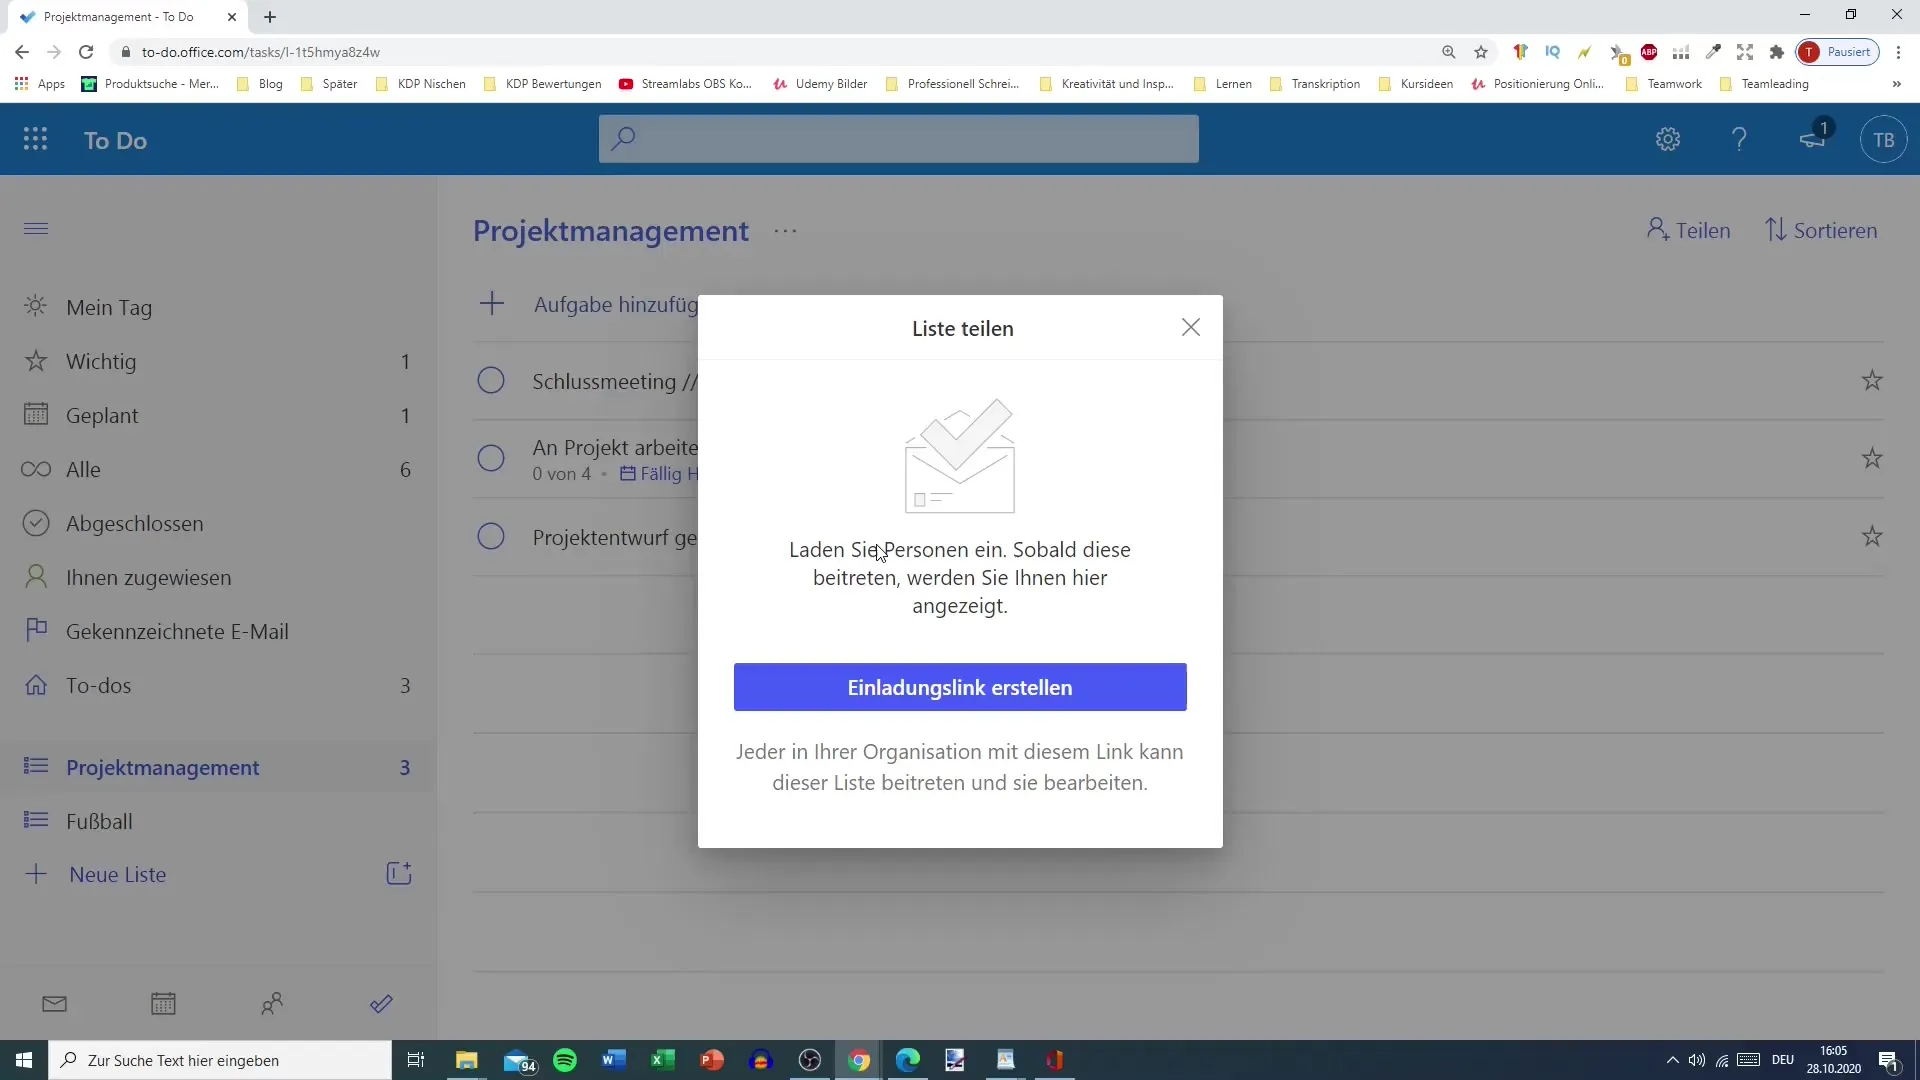Image resolution: width=1920 pixels, height=1080 pixels.
Task: Open To-dos list
Action: tap(218, 685)
